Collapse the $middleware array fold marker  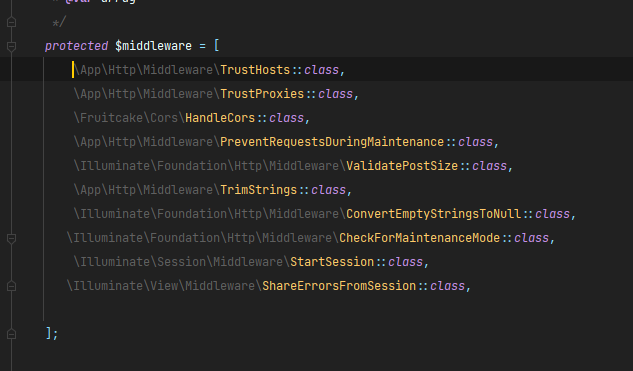pyautogui.click(x=12, y=46)
